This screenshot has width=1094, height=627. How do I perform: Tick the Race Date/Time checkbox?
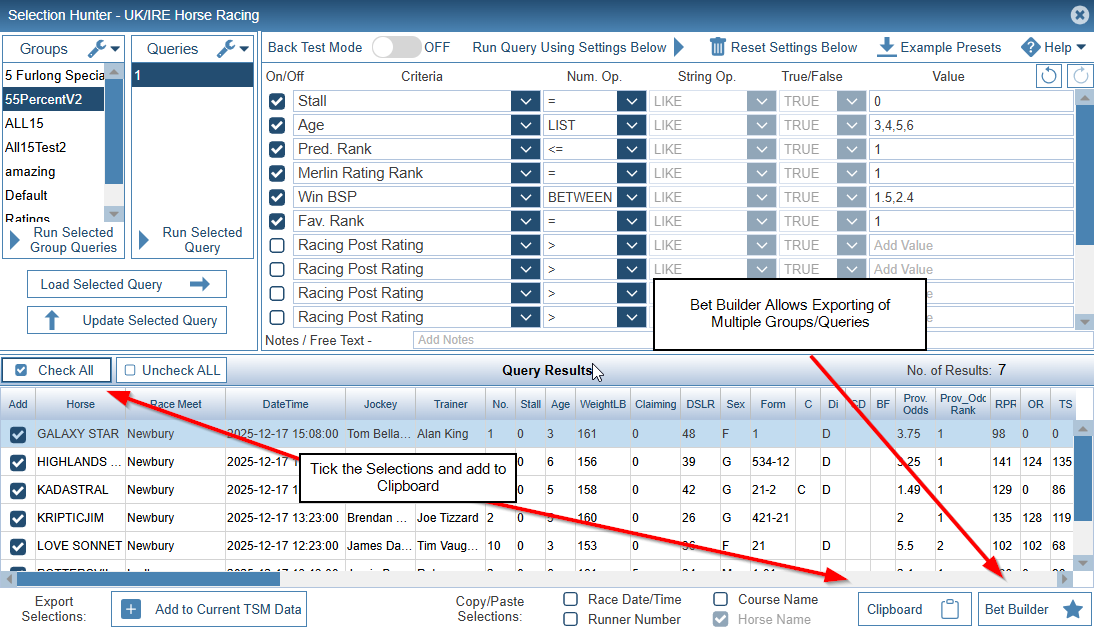click(x=570, y=599)
